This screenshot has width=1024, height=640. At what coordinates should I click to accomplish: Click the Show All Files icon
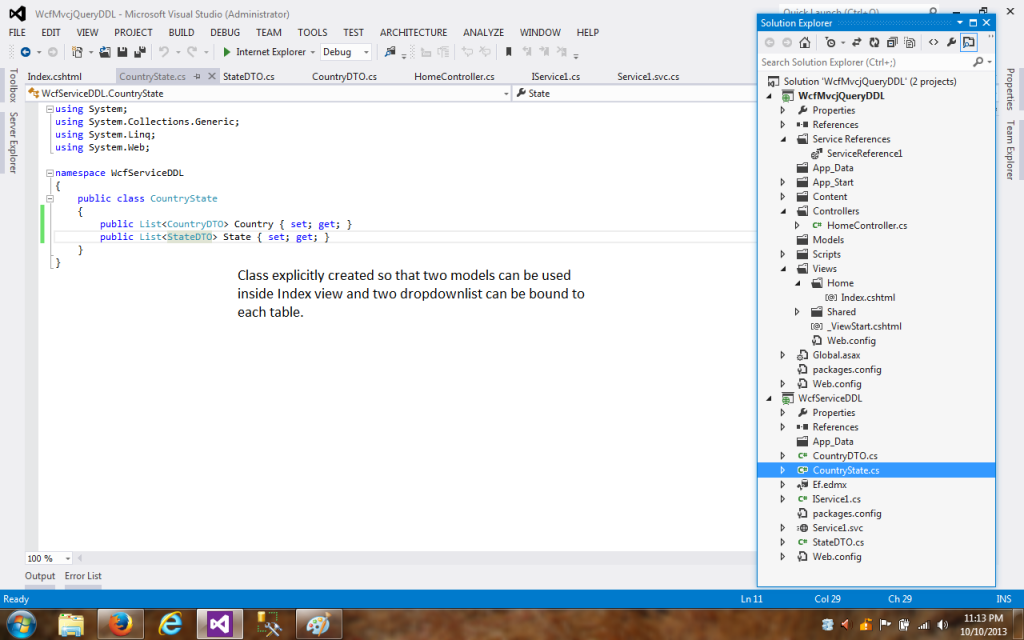[910, 42]
